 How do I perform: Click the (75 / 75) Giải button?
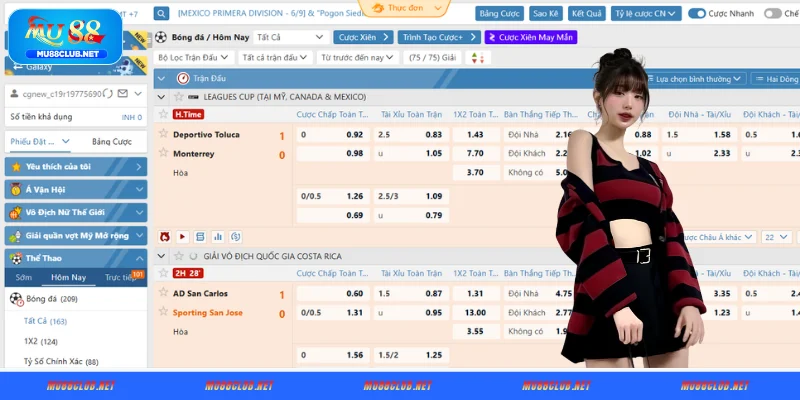point(432,58)
